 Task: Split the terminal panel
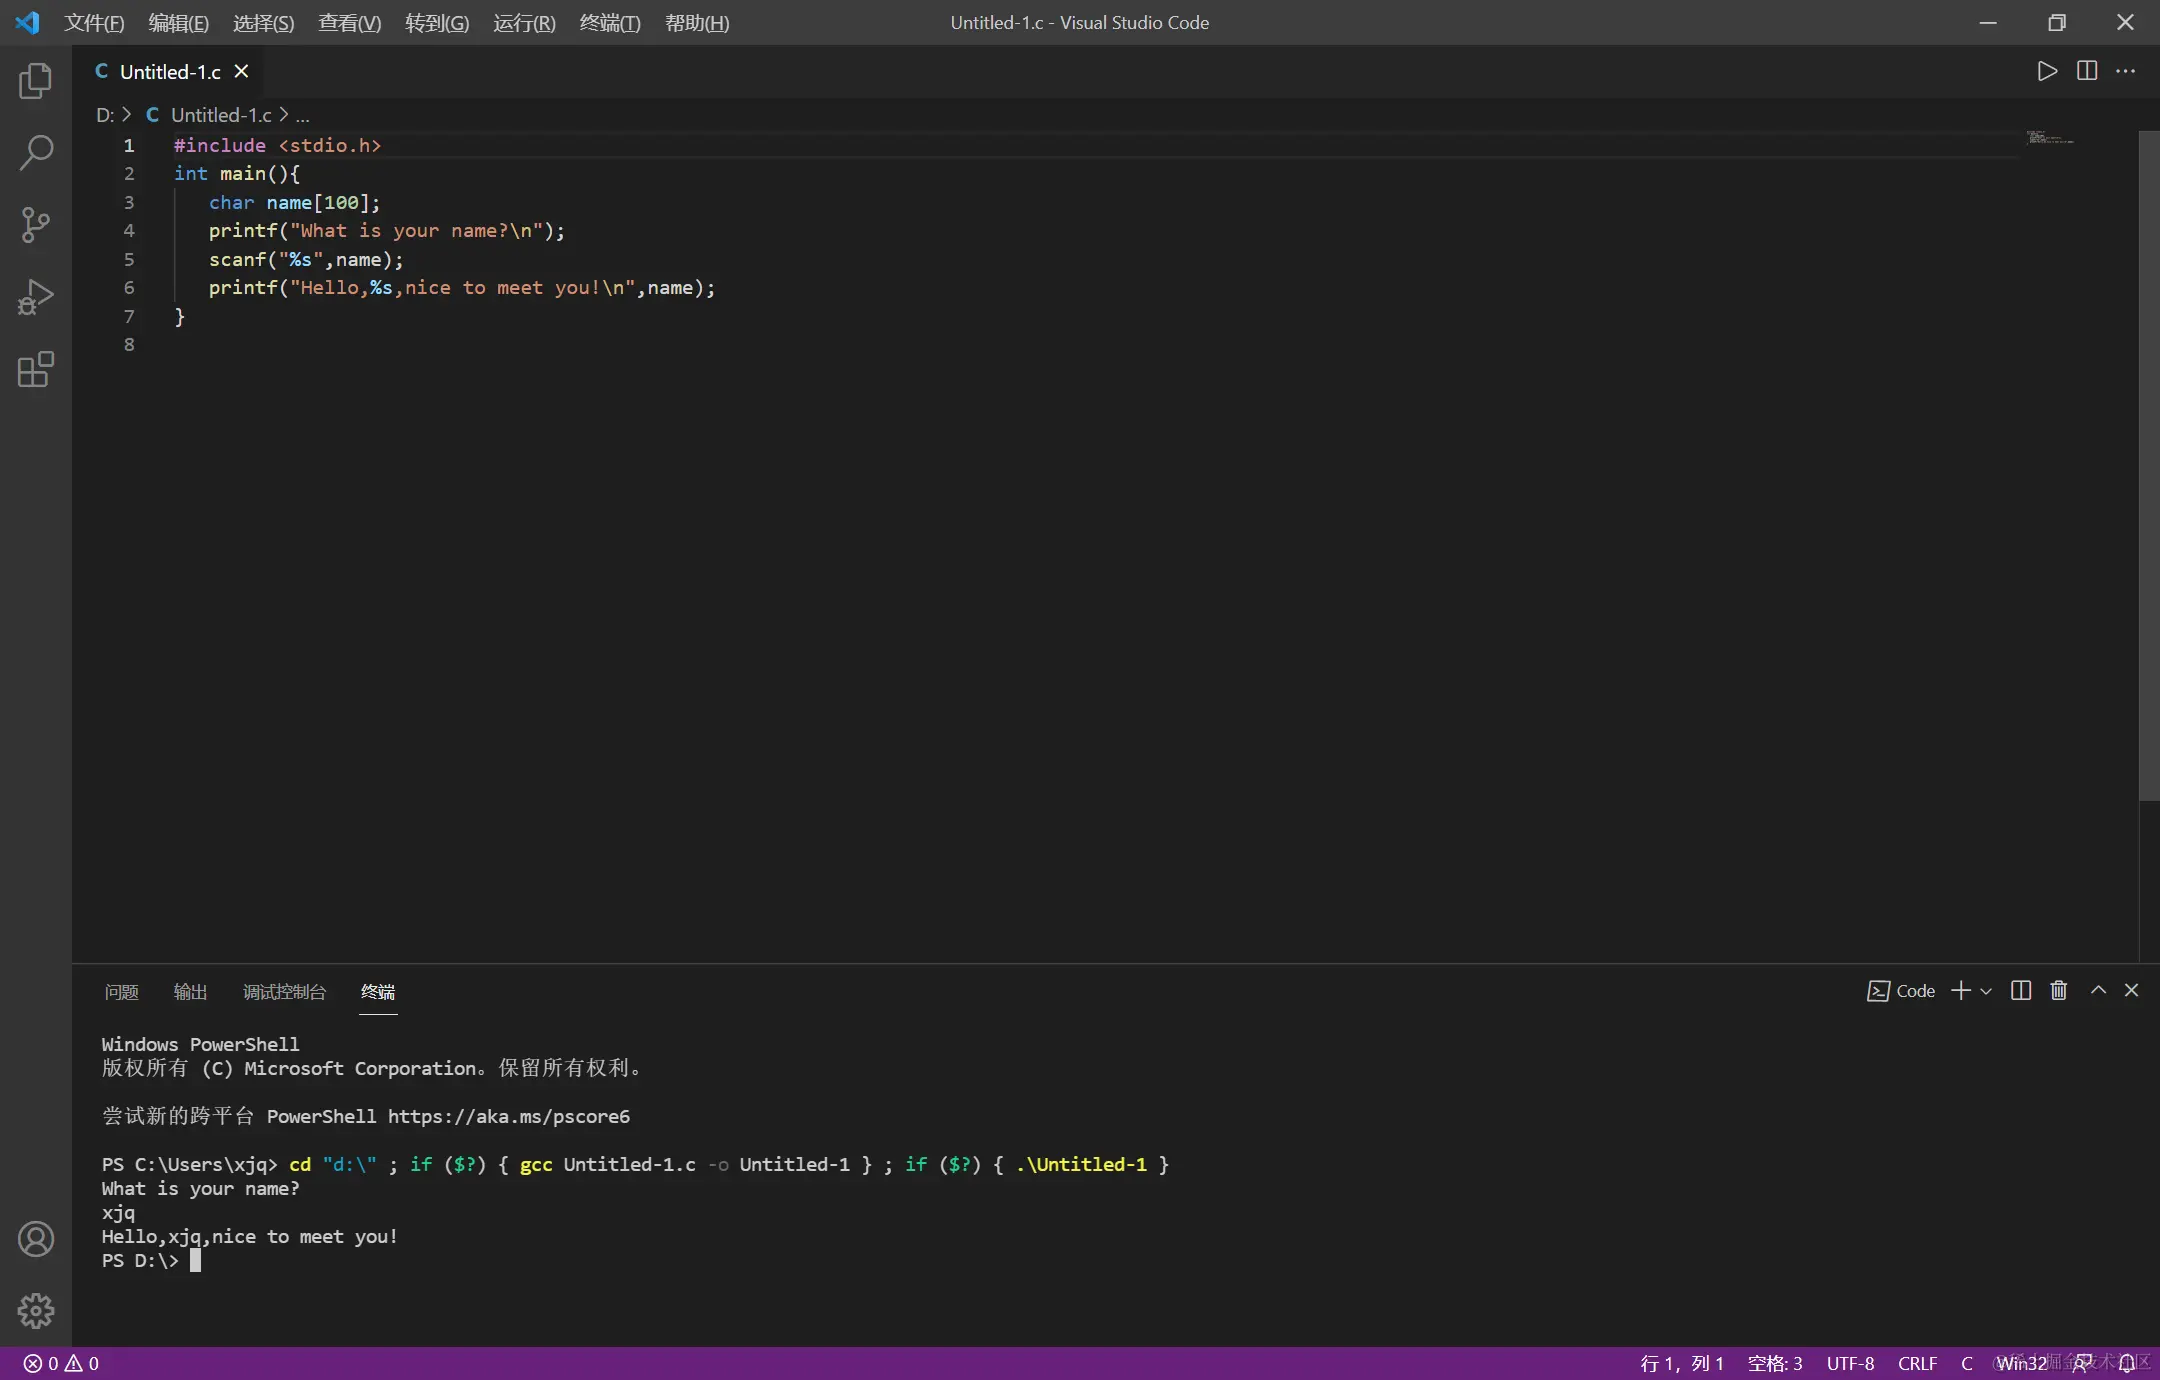tap(2021, 990)
